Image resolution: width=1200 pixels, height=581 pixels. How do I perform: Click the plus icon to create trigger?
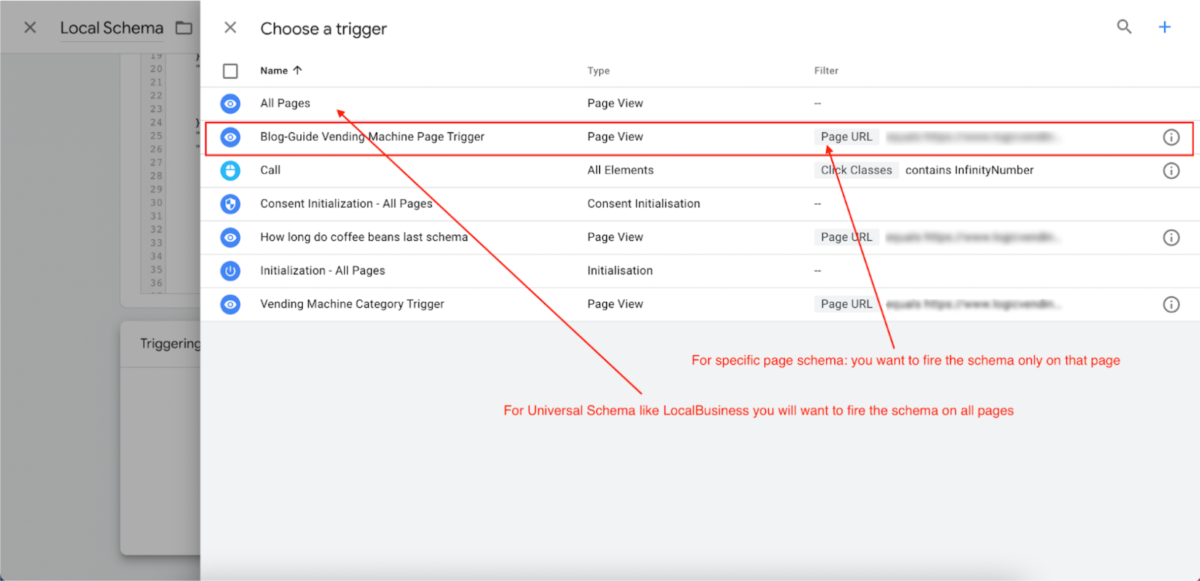(1164, 28)
